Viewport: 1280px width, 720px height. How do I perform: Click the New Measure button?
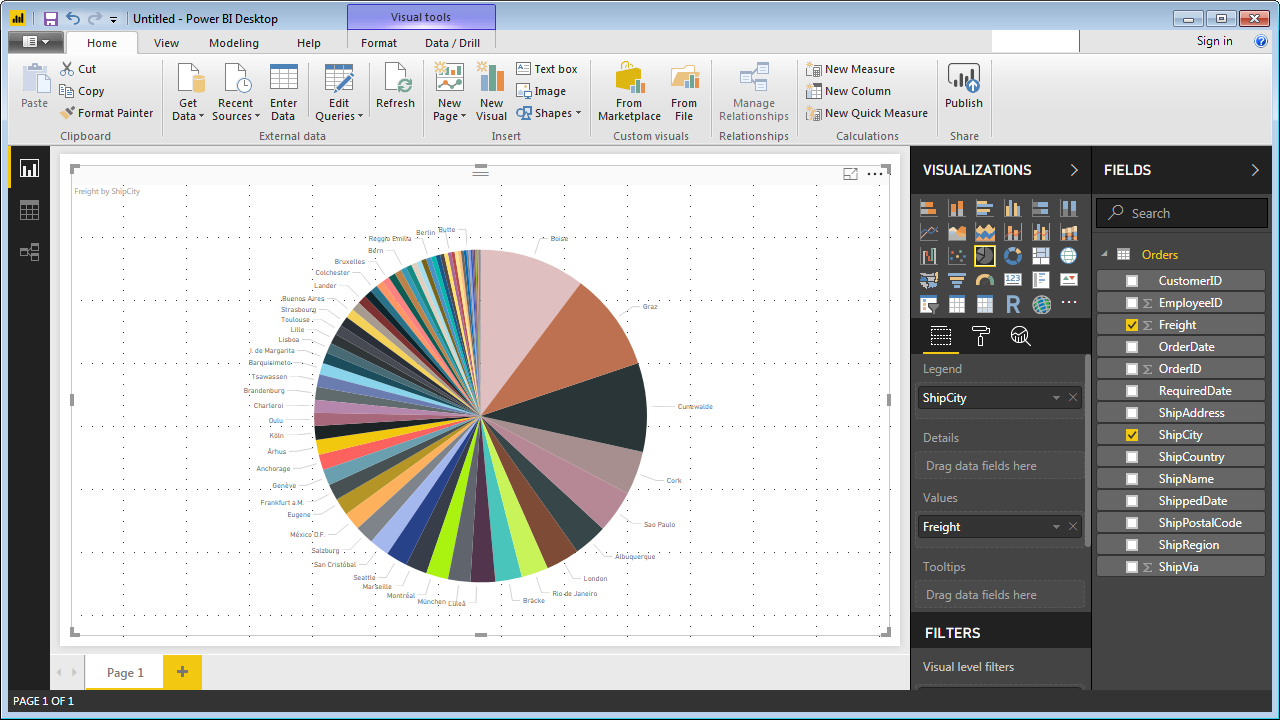(851, 68)
